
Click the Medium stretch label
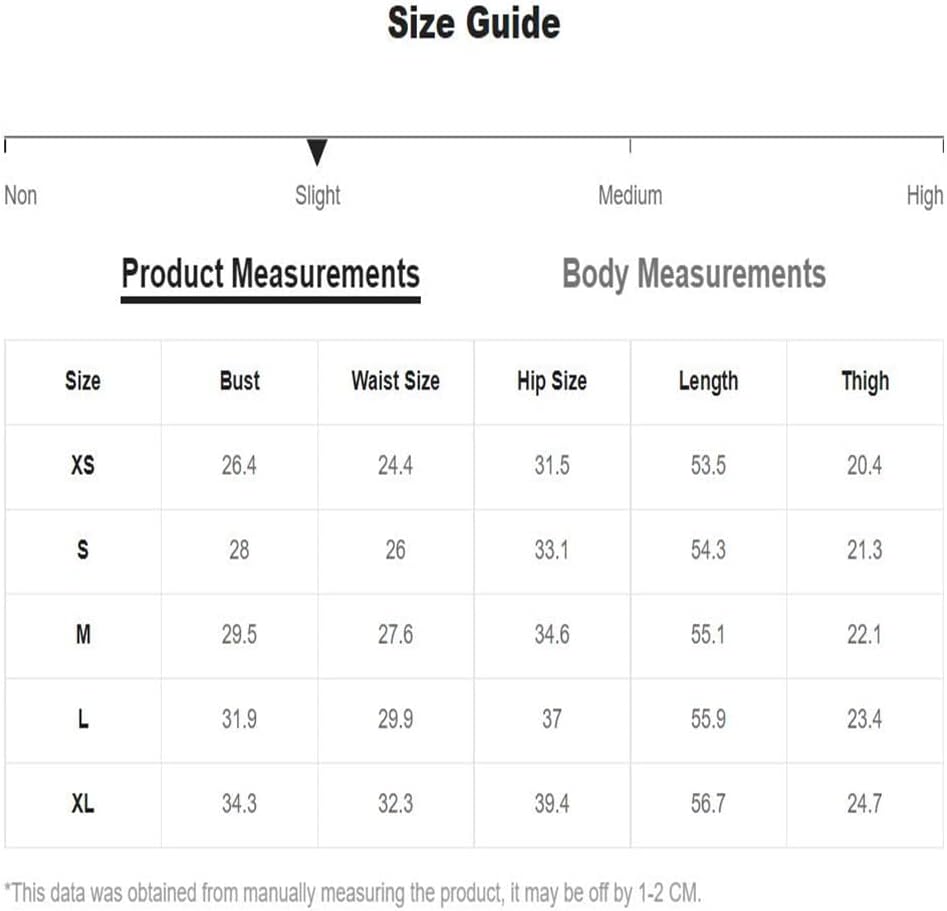coord(630,195)
